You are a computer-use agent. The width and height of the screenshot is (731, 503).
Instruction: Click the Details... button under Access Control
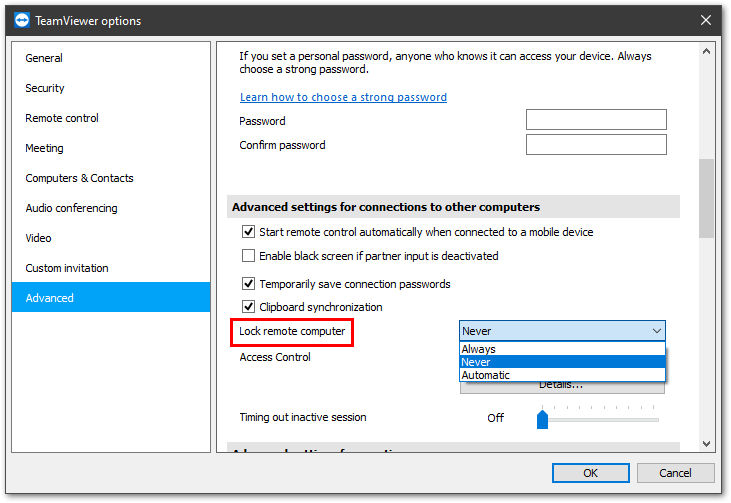tap(562, 387)
